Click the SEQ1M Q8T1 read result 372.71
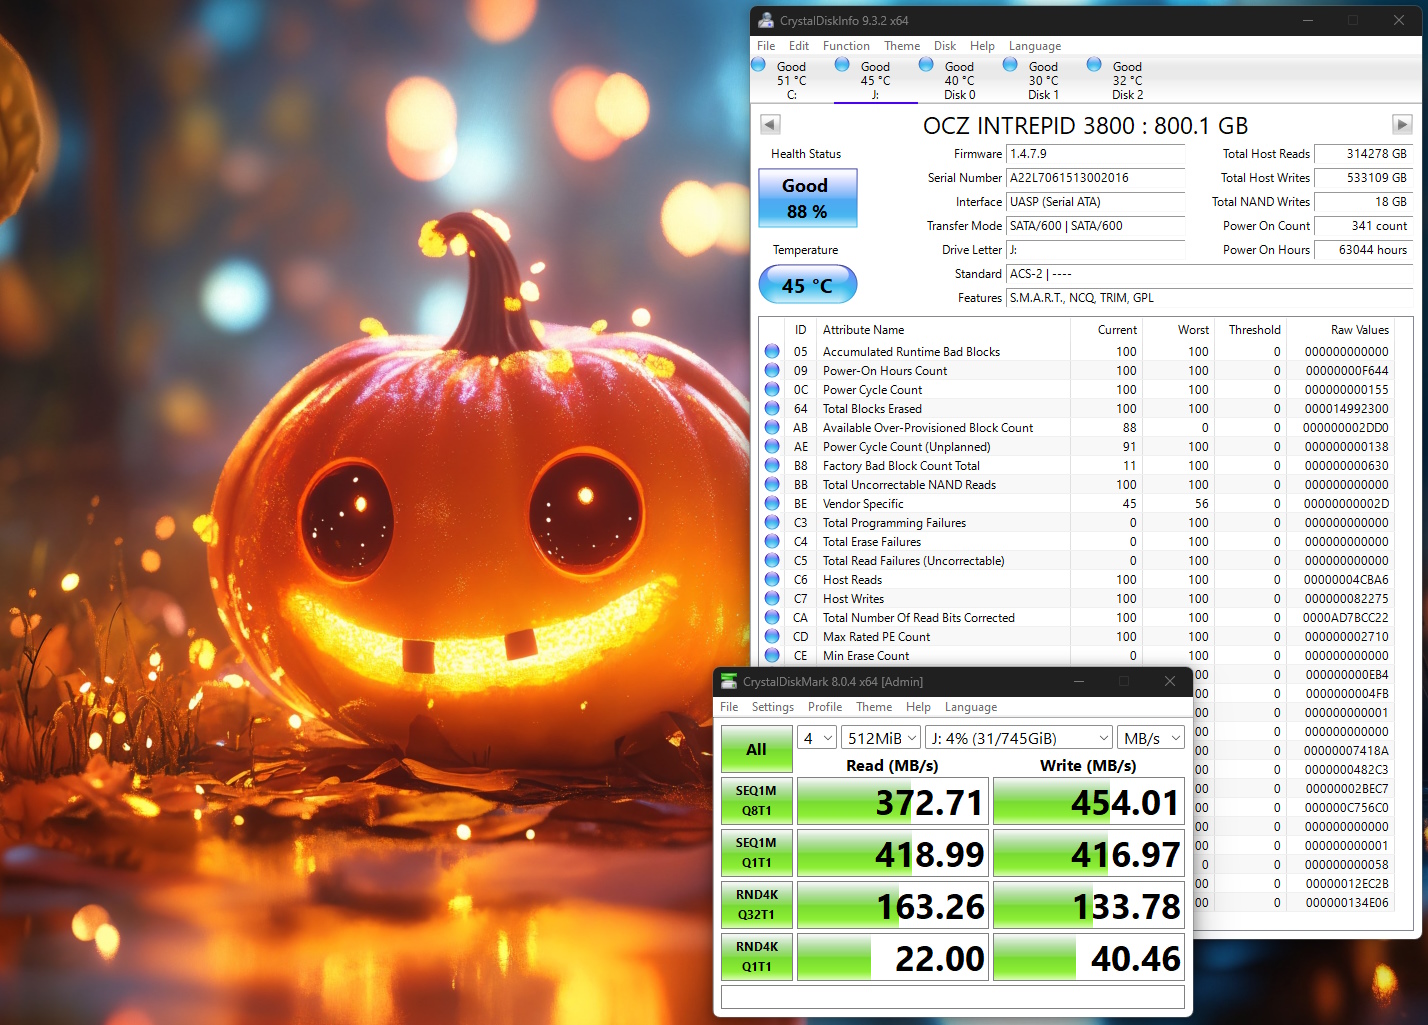The height and width of the screenshot is (1025, 1428). 893,802
